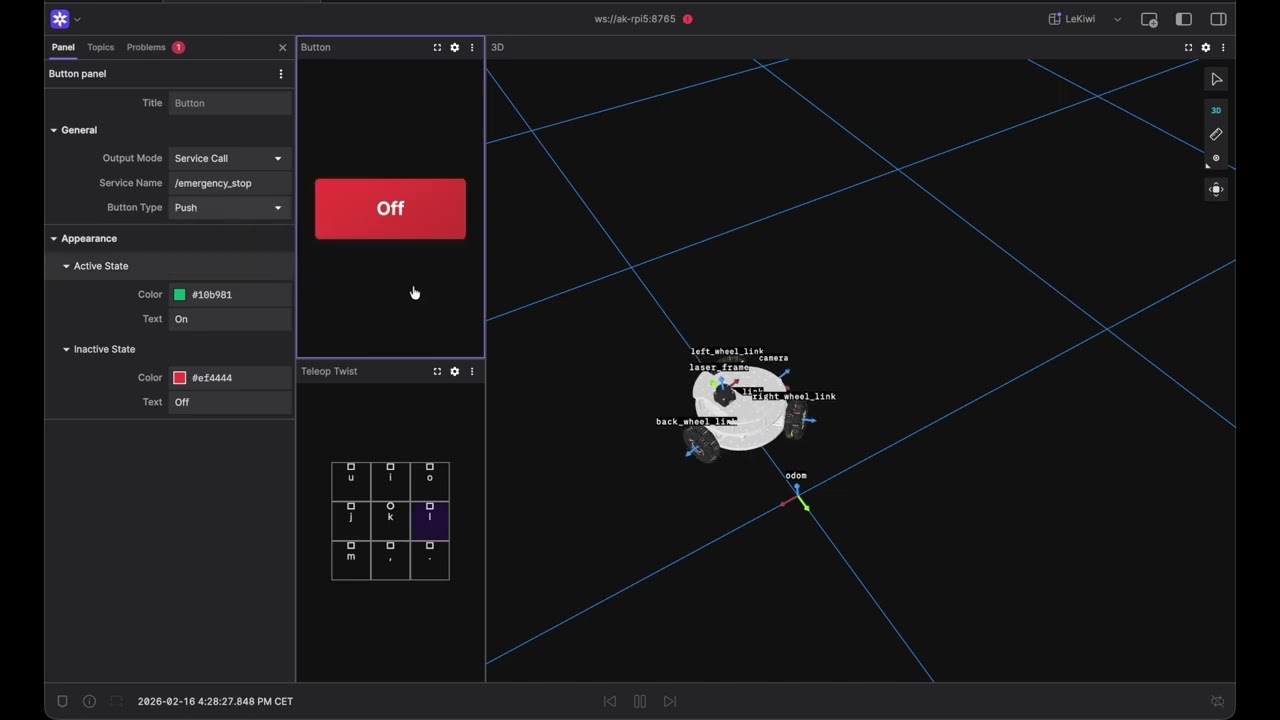Screen dimensions: 1280x720
Task: Open the data source info icon
Action: click(89, 701)
